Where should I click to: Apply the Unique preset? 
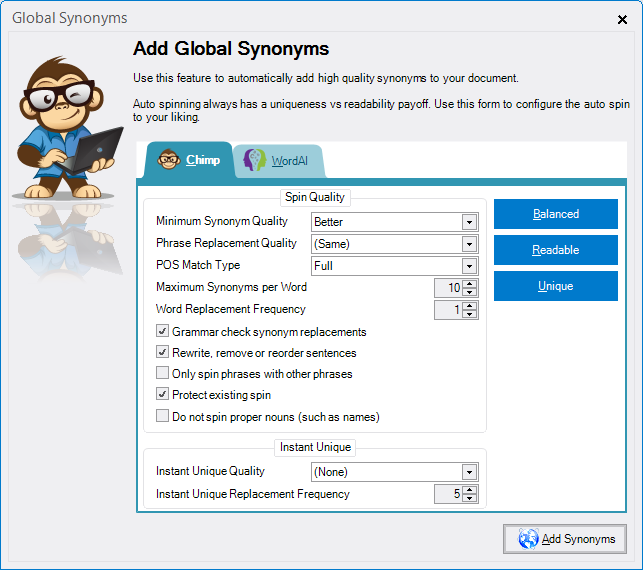coord(556,286)
